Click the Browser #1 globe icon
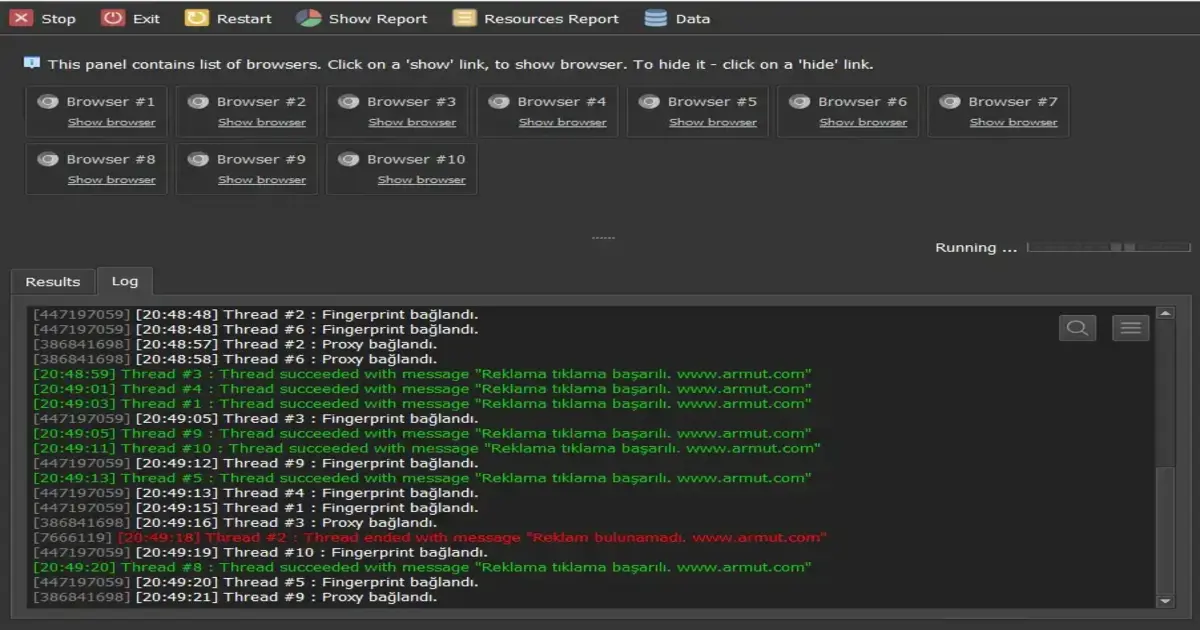 [47, 101]
